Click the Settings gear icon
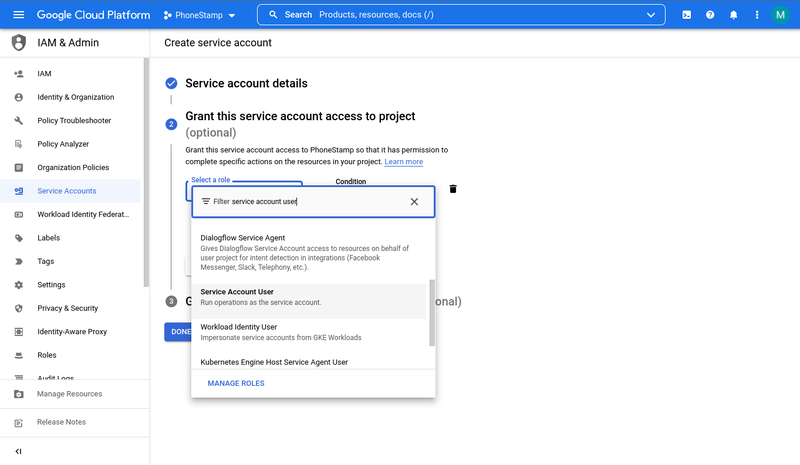The image size is (800, 465). pyautogui.click(x=19, y=285)
